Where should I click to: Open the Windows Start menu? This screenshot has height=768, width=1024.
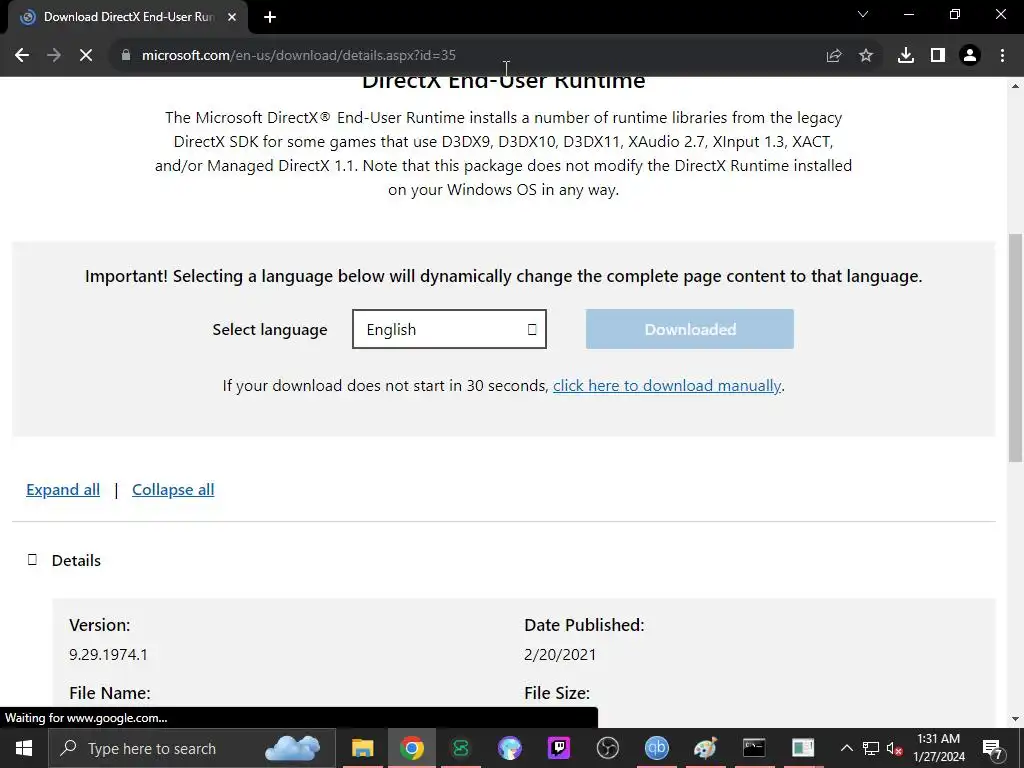tap(24, 748)
